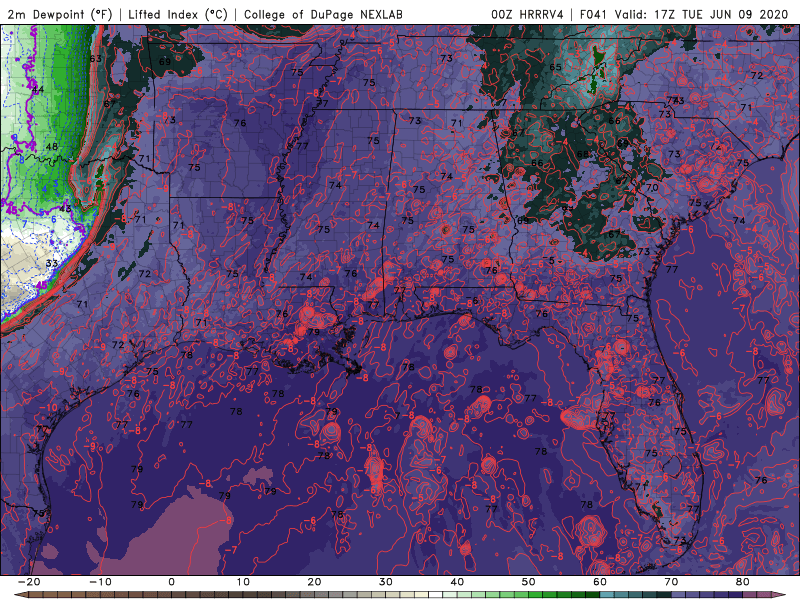This screenshot has width=800, height=600.
Task: Click the '68' dewpoint value on the map
Action: pyautogui.click(x=583, y=154)
